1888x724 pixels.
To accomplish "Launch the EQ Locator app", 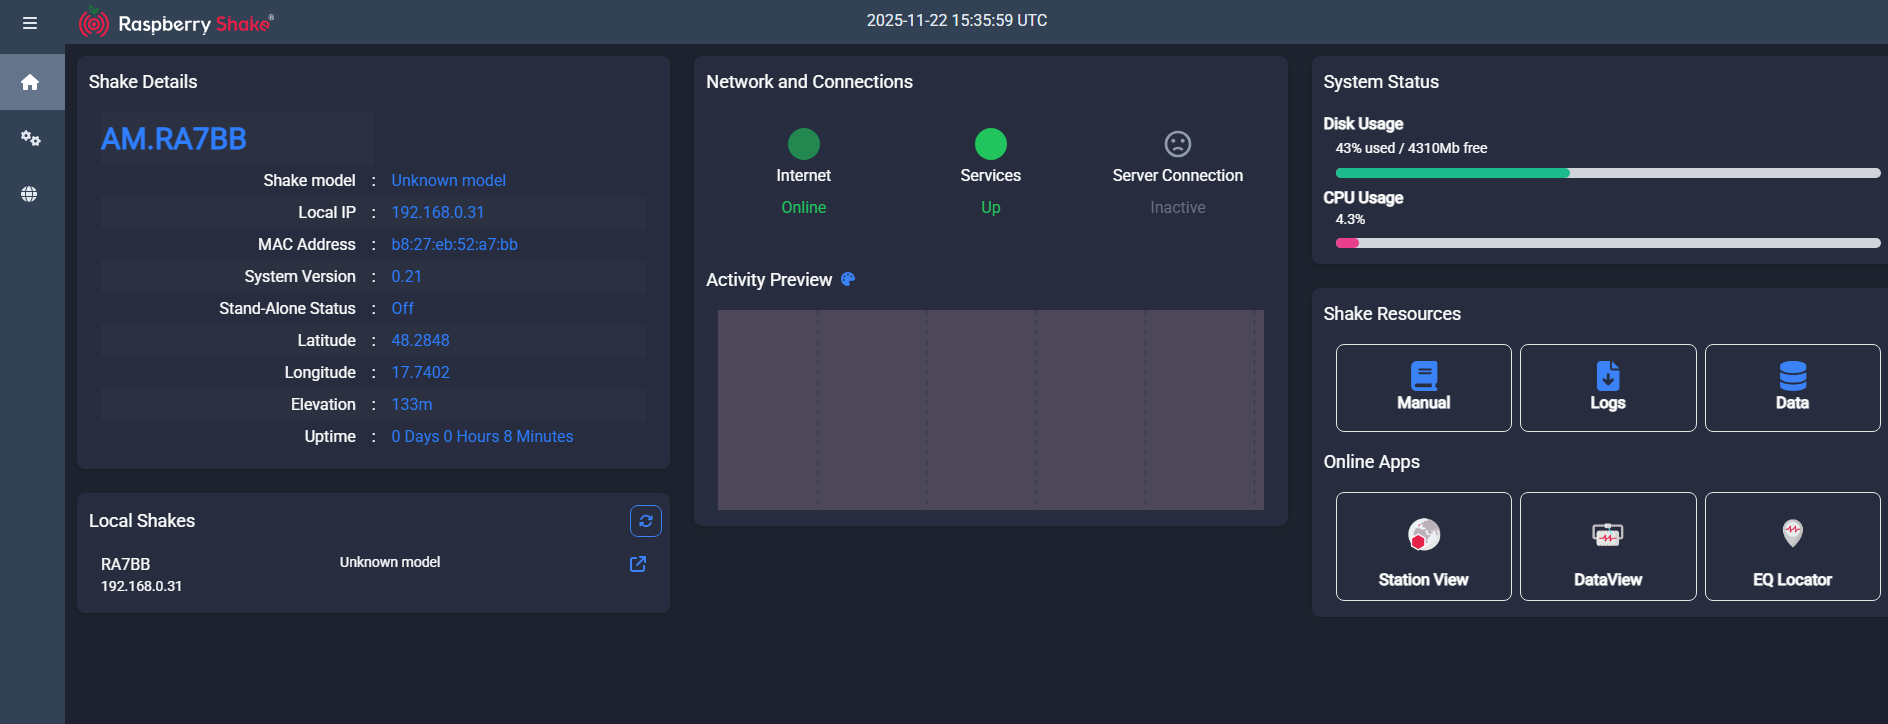I will click(1791, 546).
